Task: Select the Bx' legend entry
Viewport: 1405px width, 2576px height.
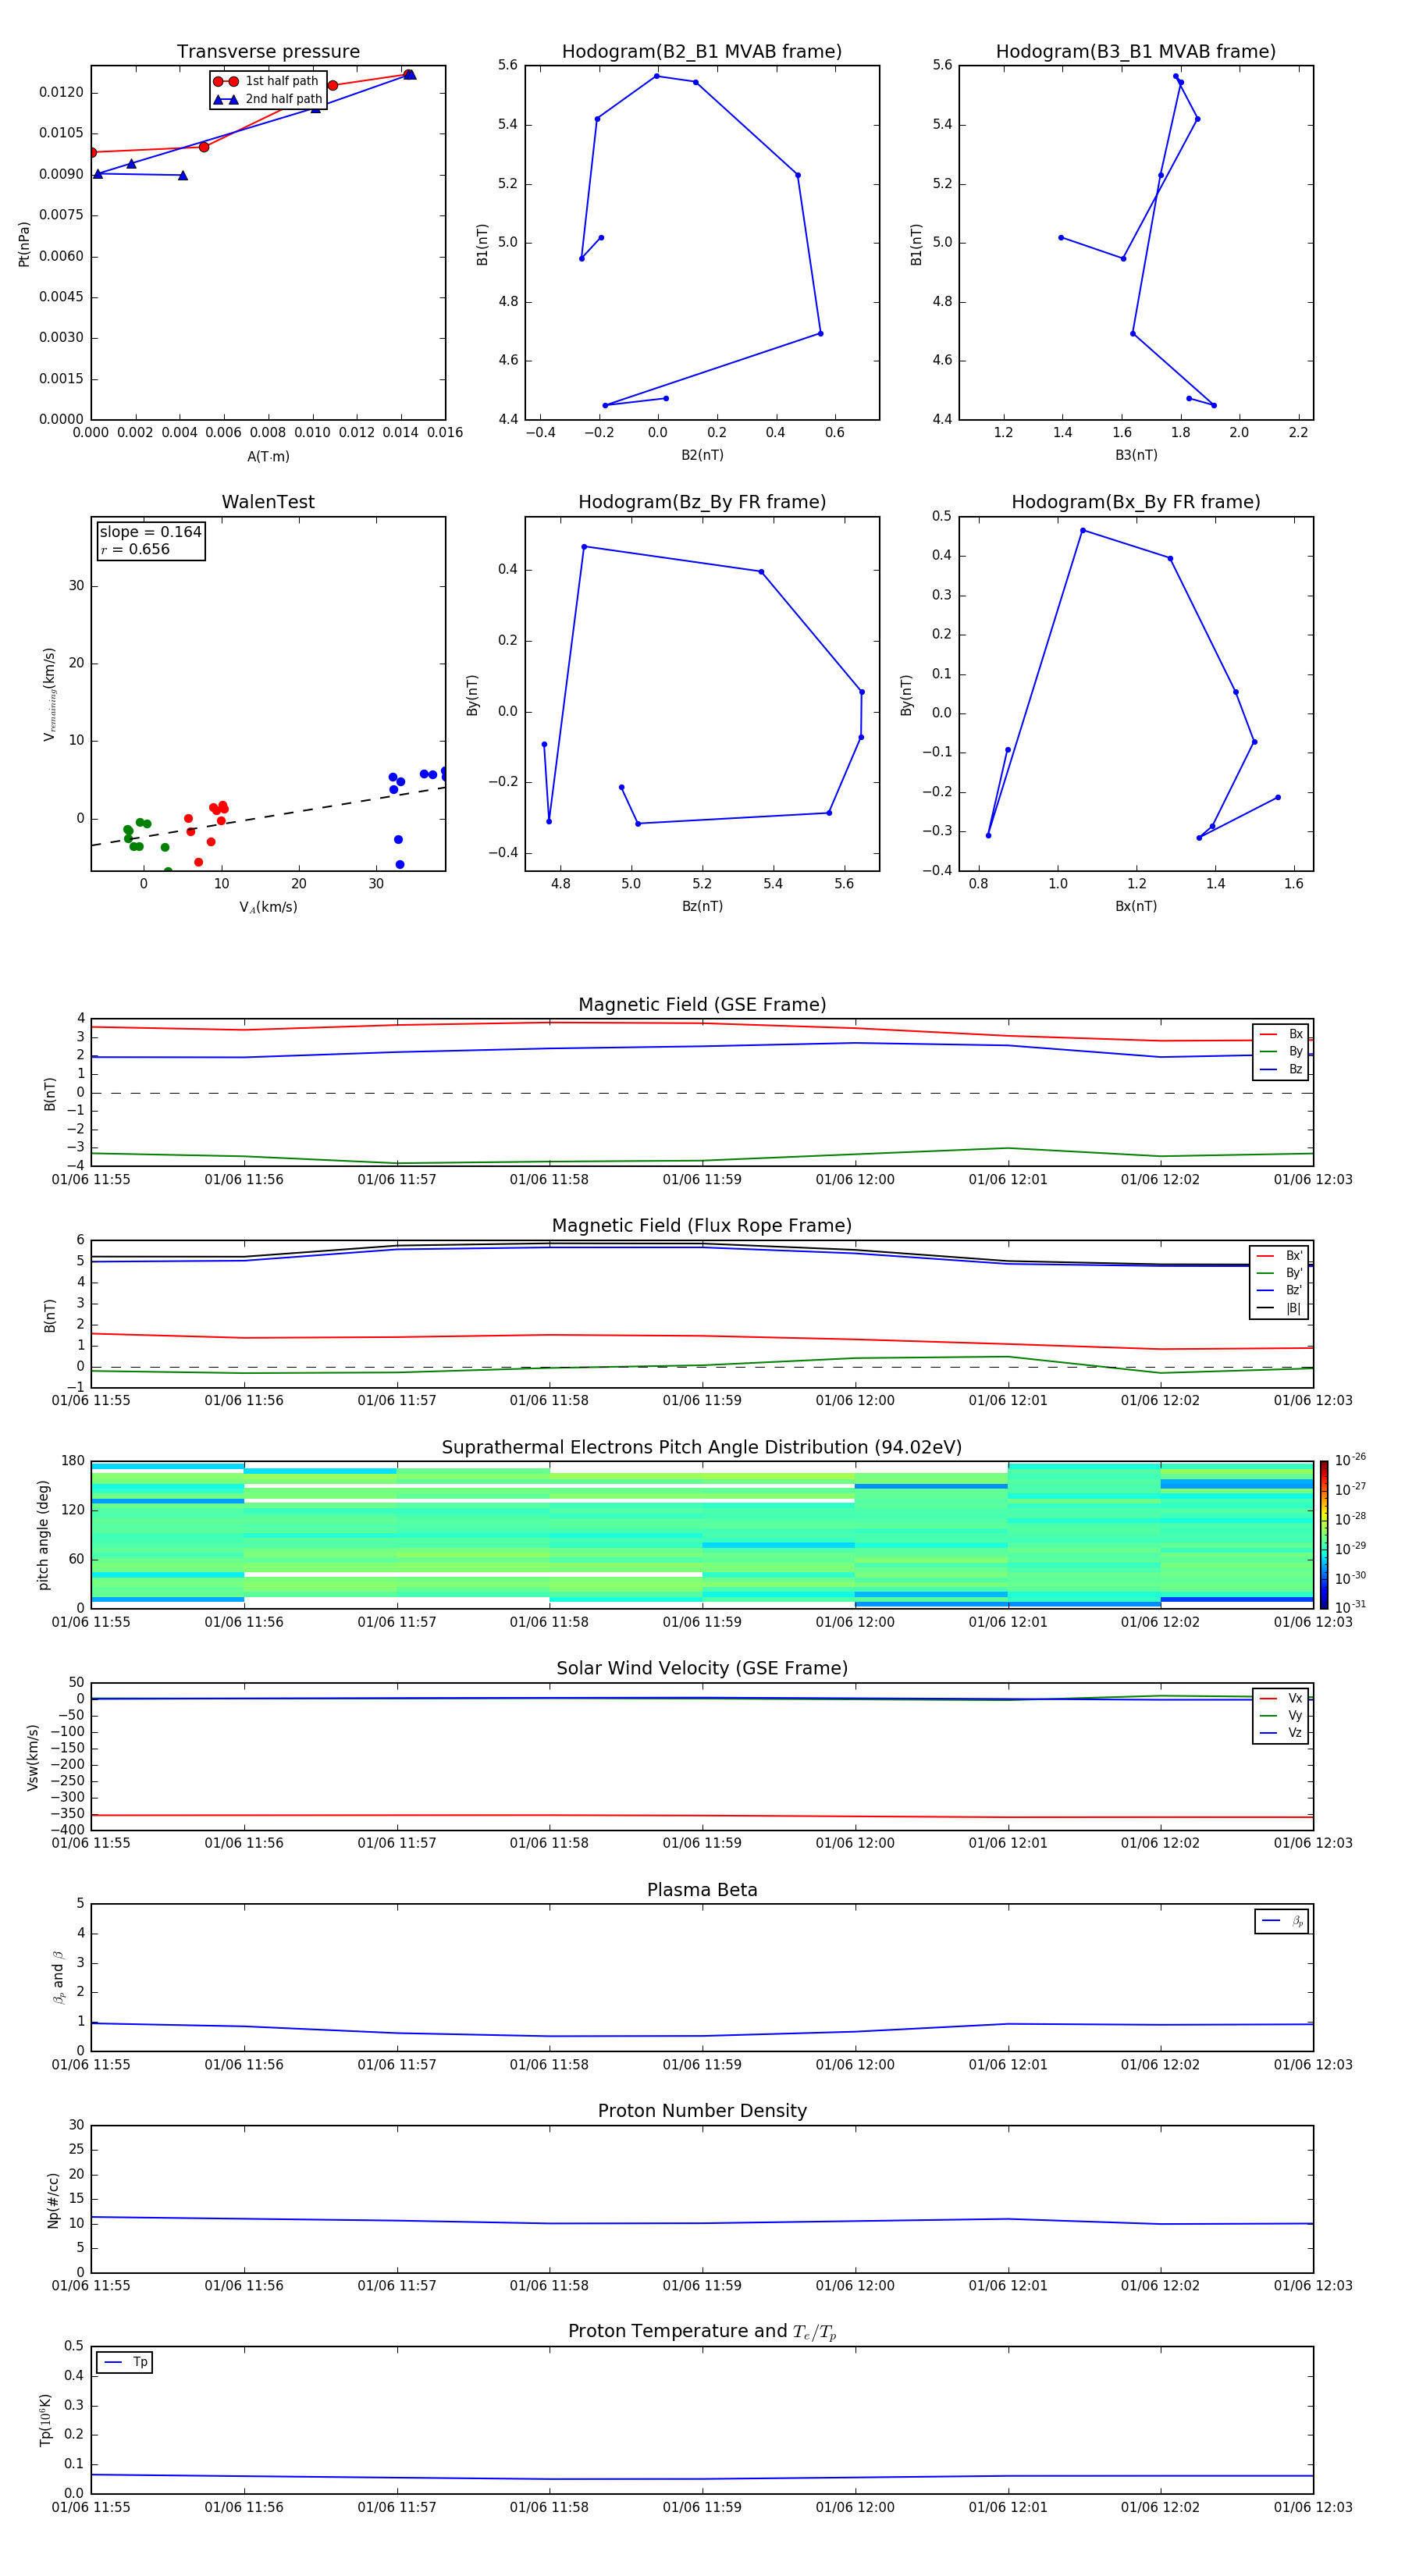Action: 1280,1256
